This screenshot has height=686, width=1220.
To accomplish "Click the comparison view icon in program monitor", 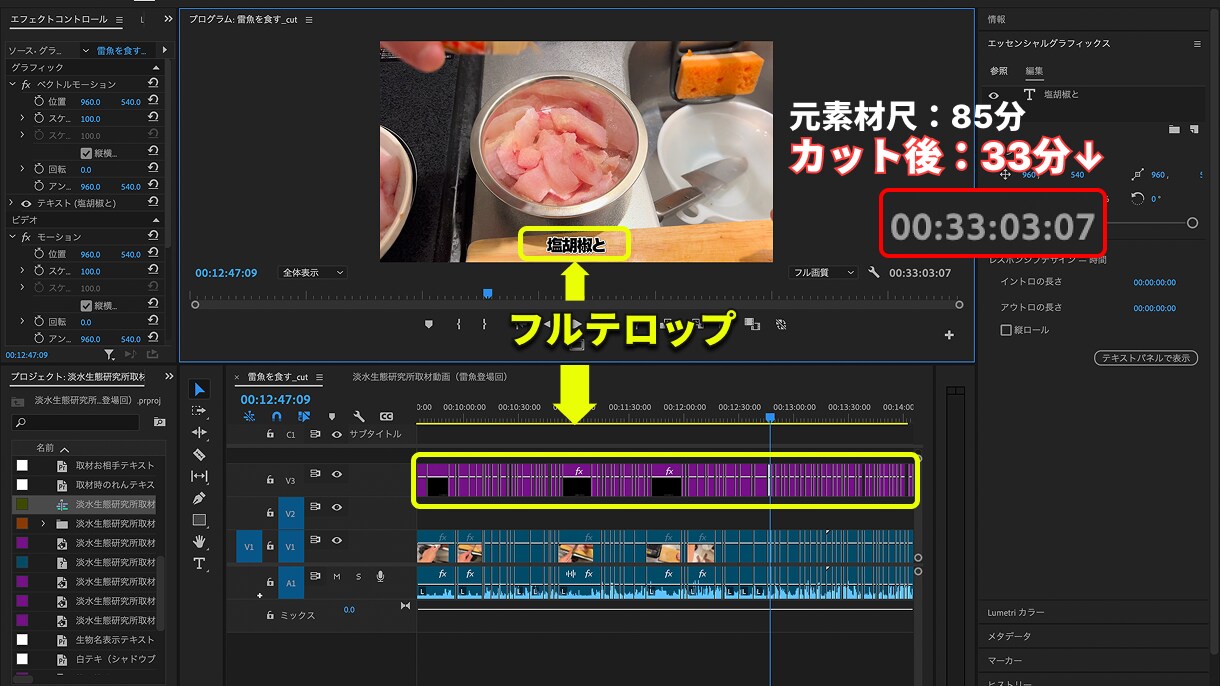I will coord(752,324).
